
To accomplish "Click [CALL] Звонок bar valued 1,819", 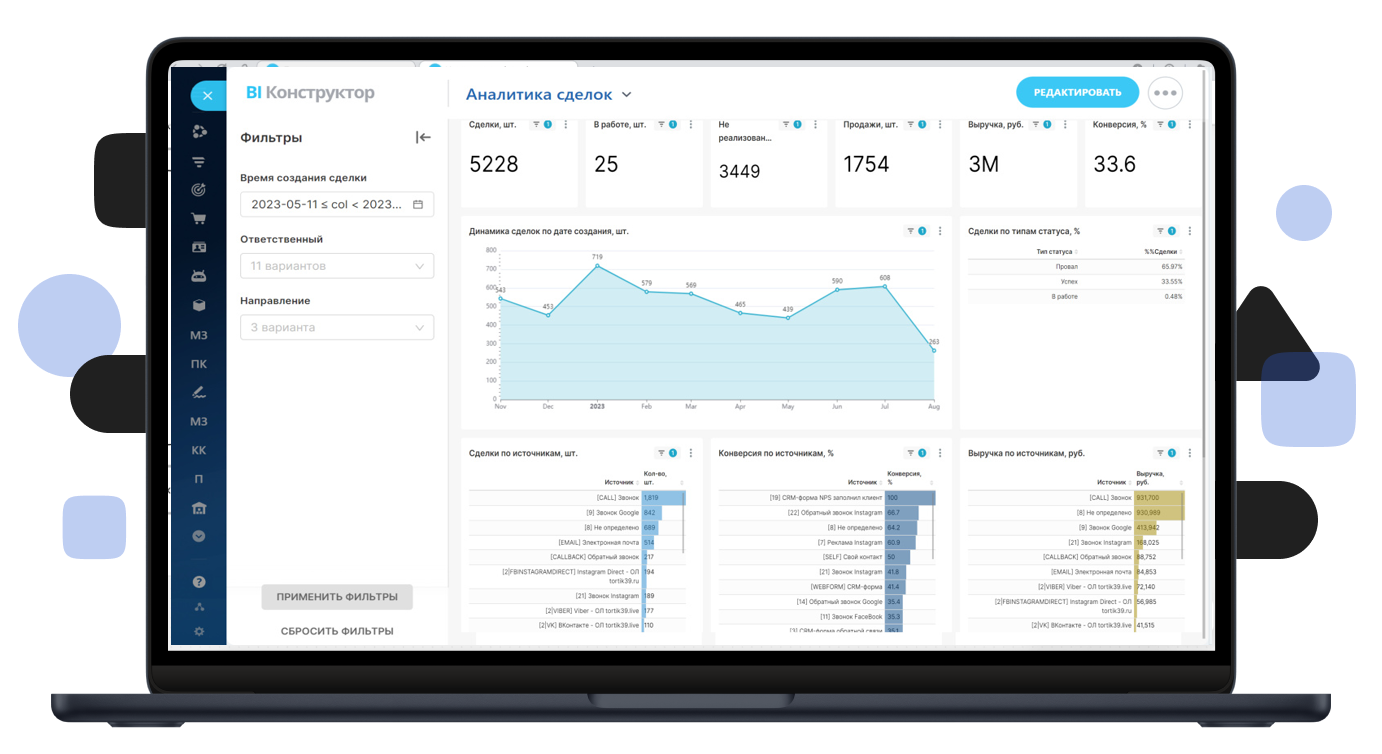I will coord(664,497).
